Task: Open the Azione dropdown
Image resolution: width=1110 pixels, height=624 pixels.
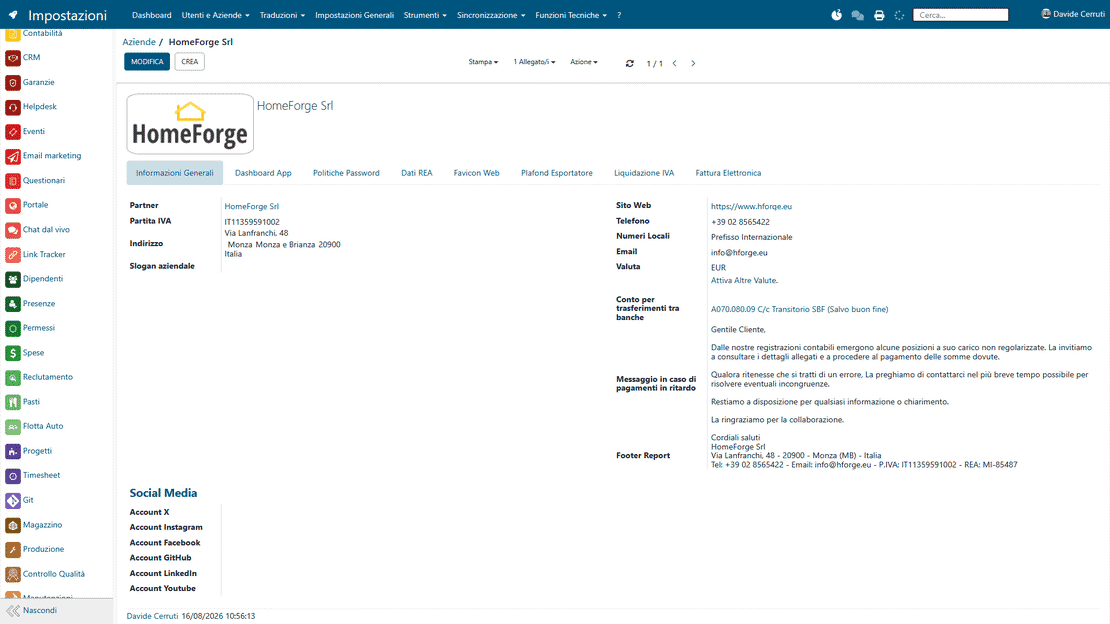Action: 583,62
